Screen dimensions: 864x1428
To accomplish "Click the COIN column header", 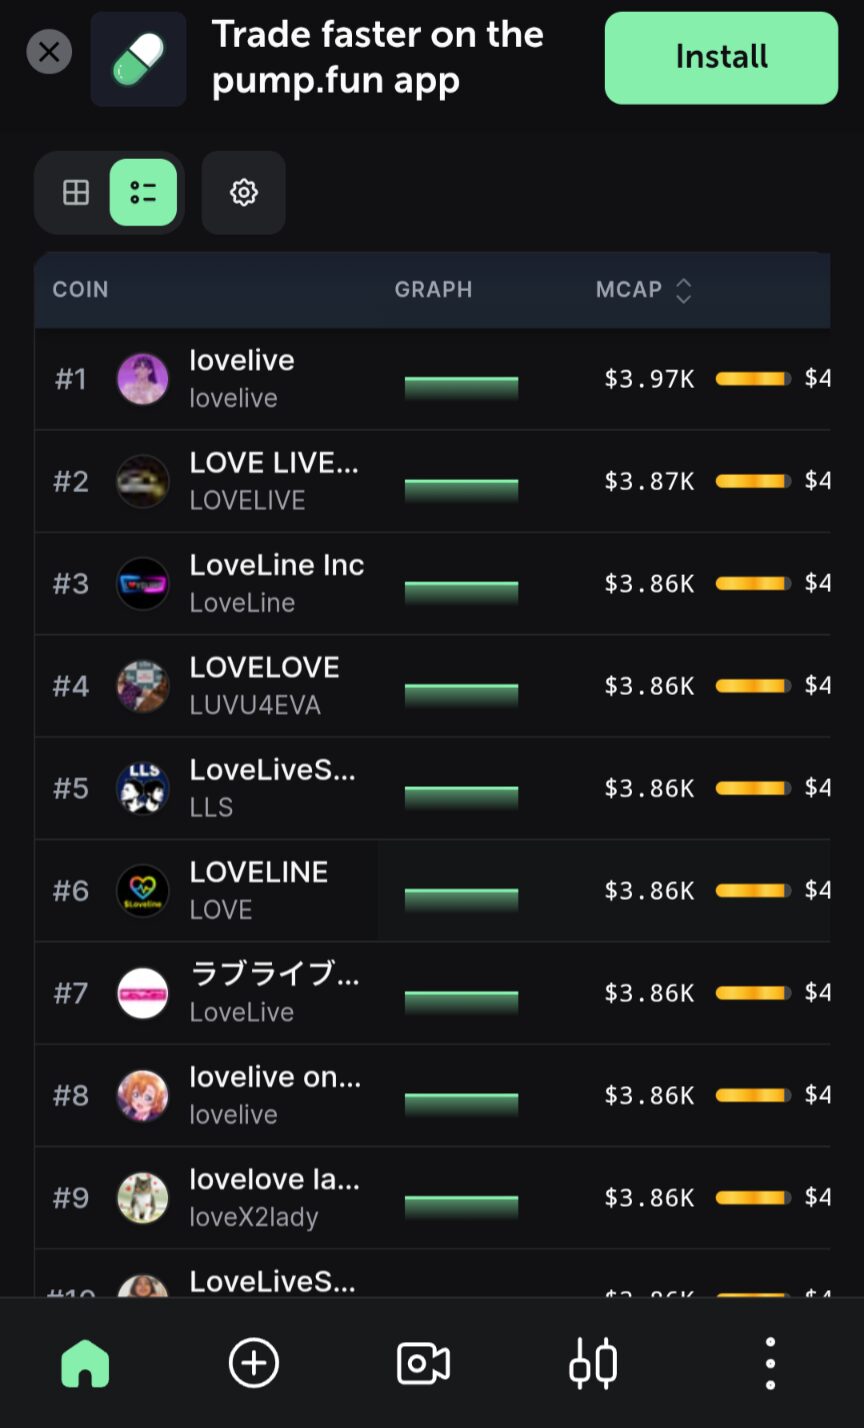I will tap(80, 290).
